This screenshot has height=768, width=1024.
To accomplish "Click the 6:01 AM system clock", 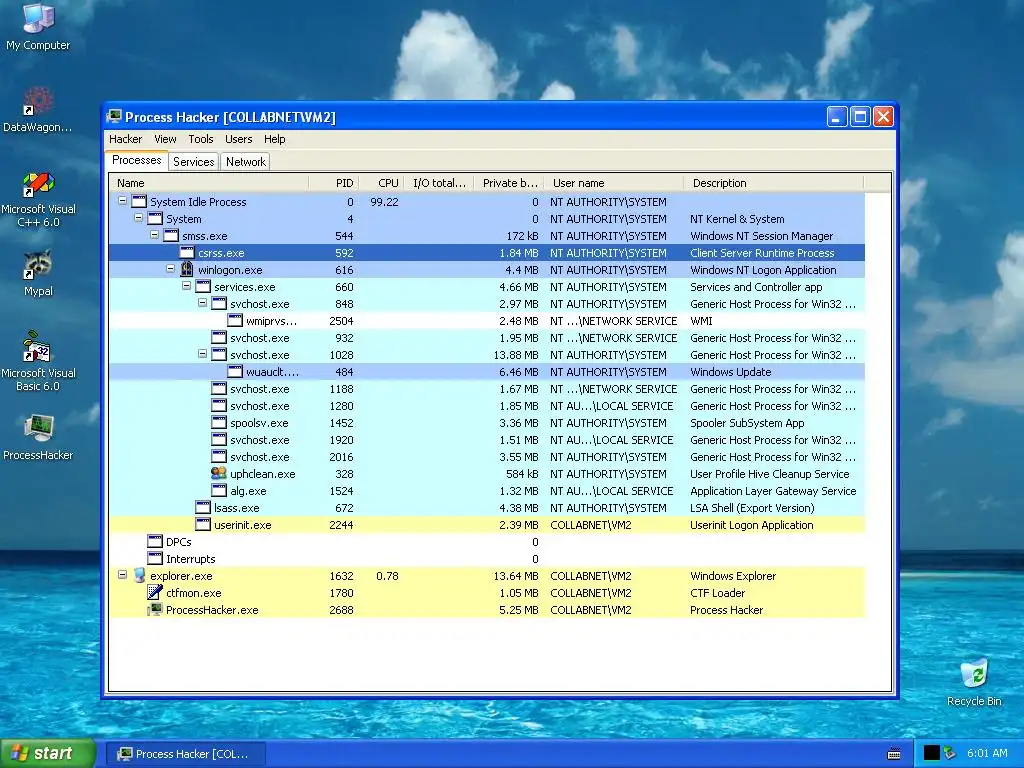I will pyautogui.click(x=987, y=753).
